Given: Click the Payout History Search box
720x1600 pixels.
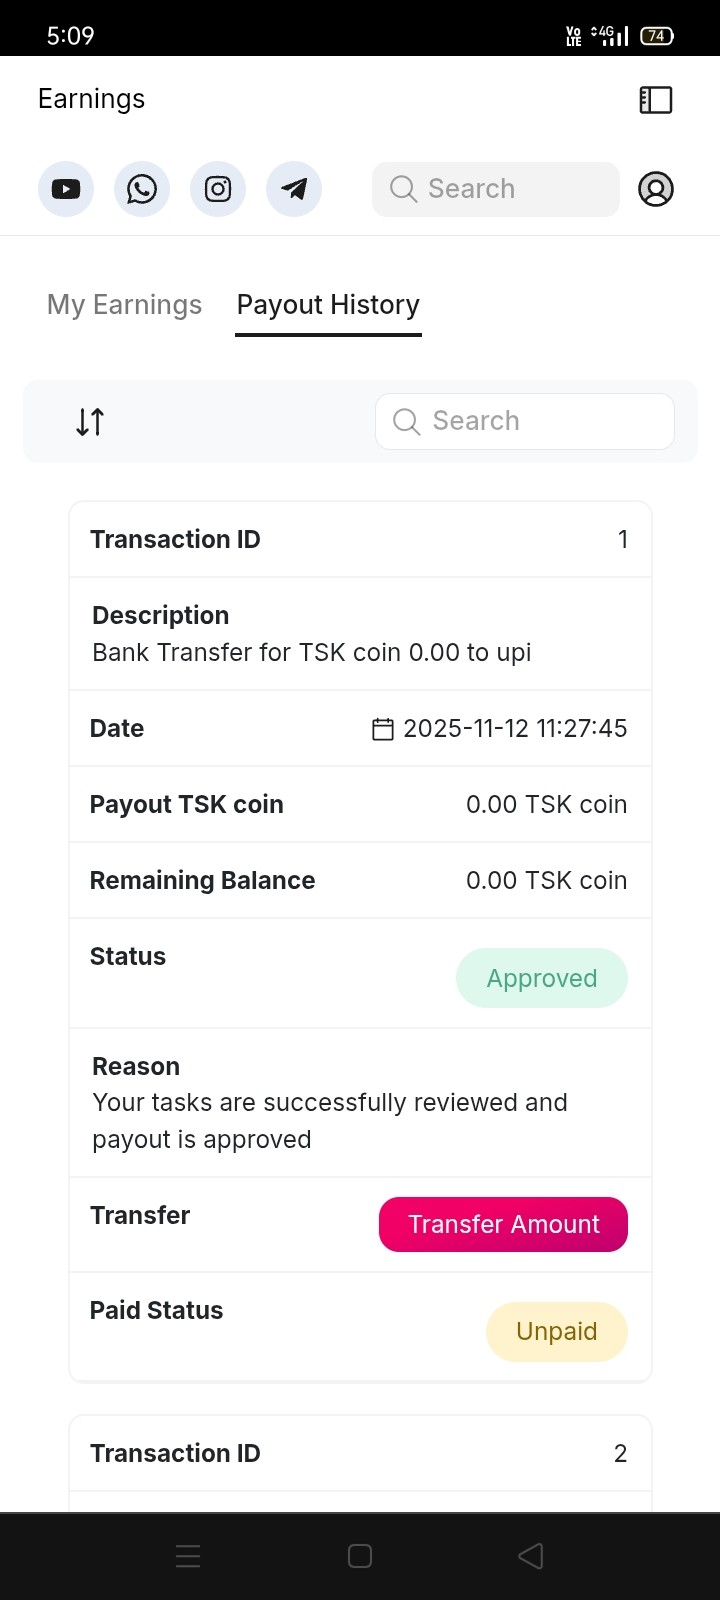Looking at the screenshot, I should [525, 421].
